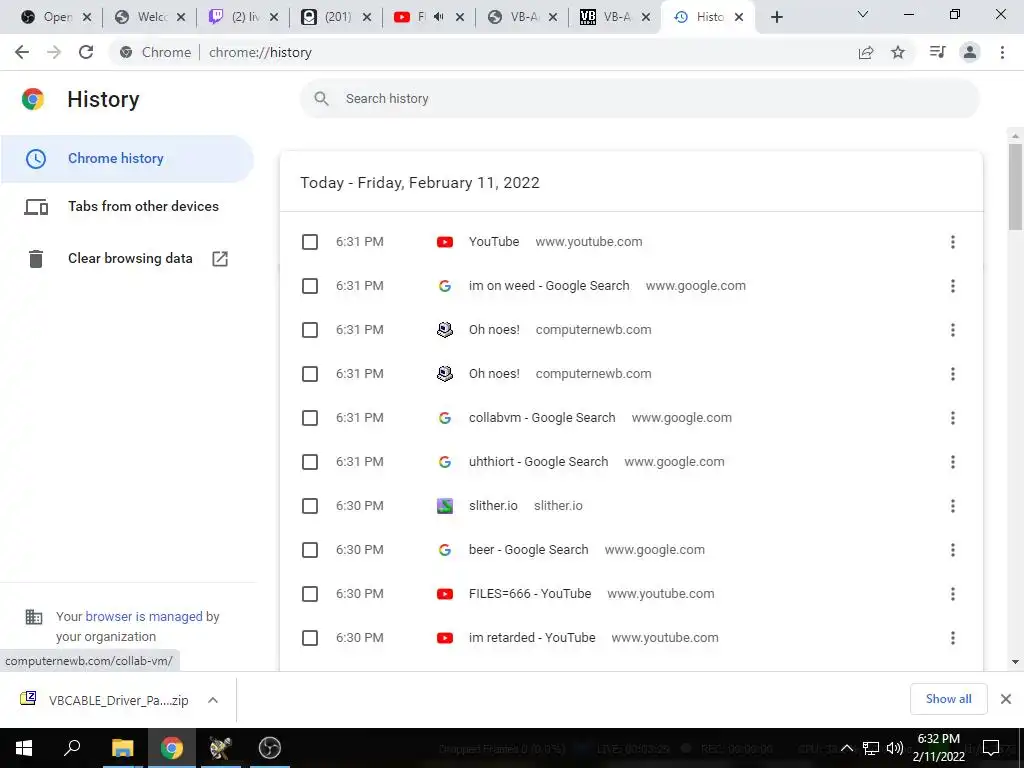Go back using the browser back arrow
This screenshot has width=1024, height=768.
22,52
